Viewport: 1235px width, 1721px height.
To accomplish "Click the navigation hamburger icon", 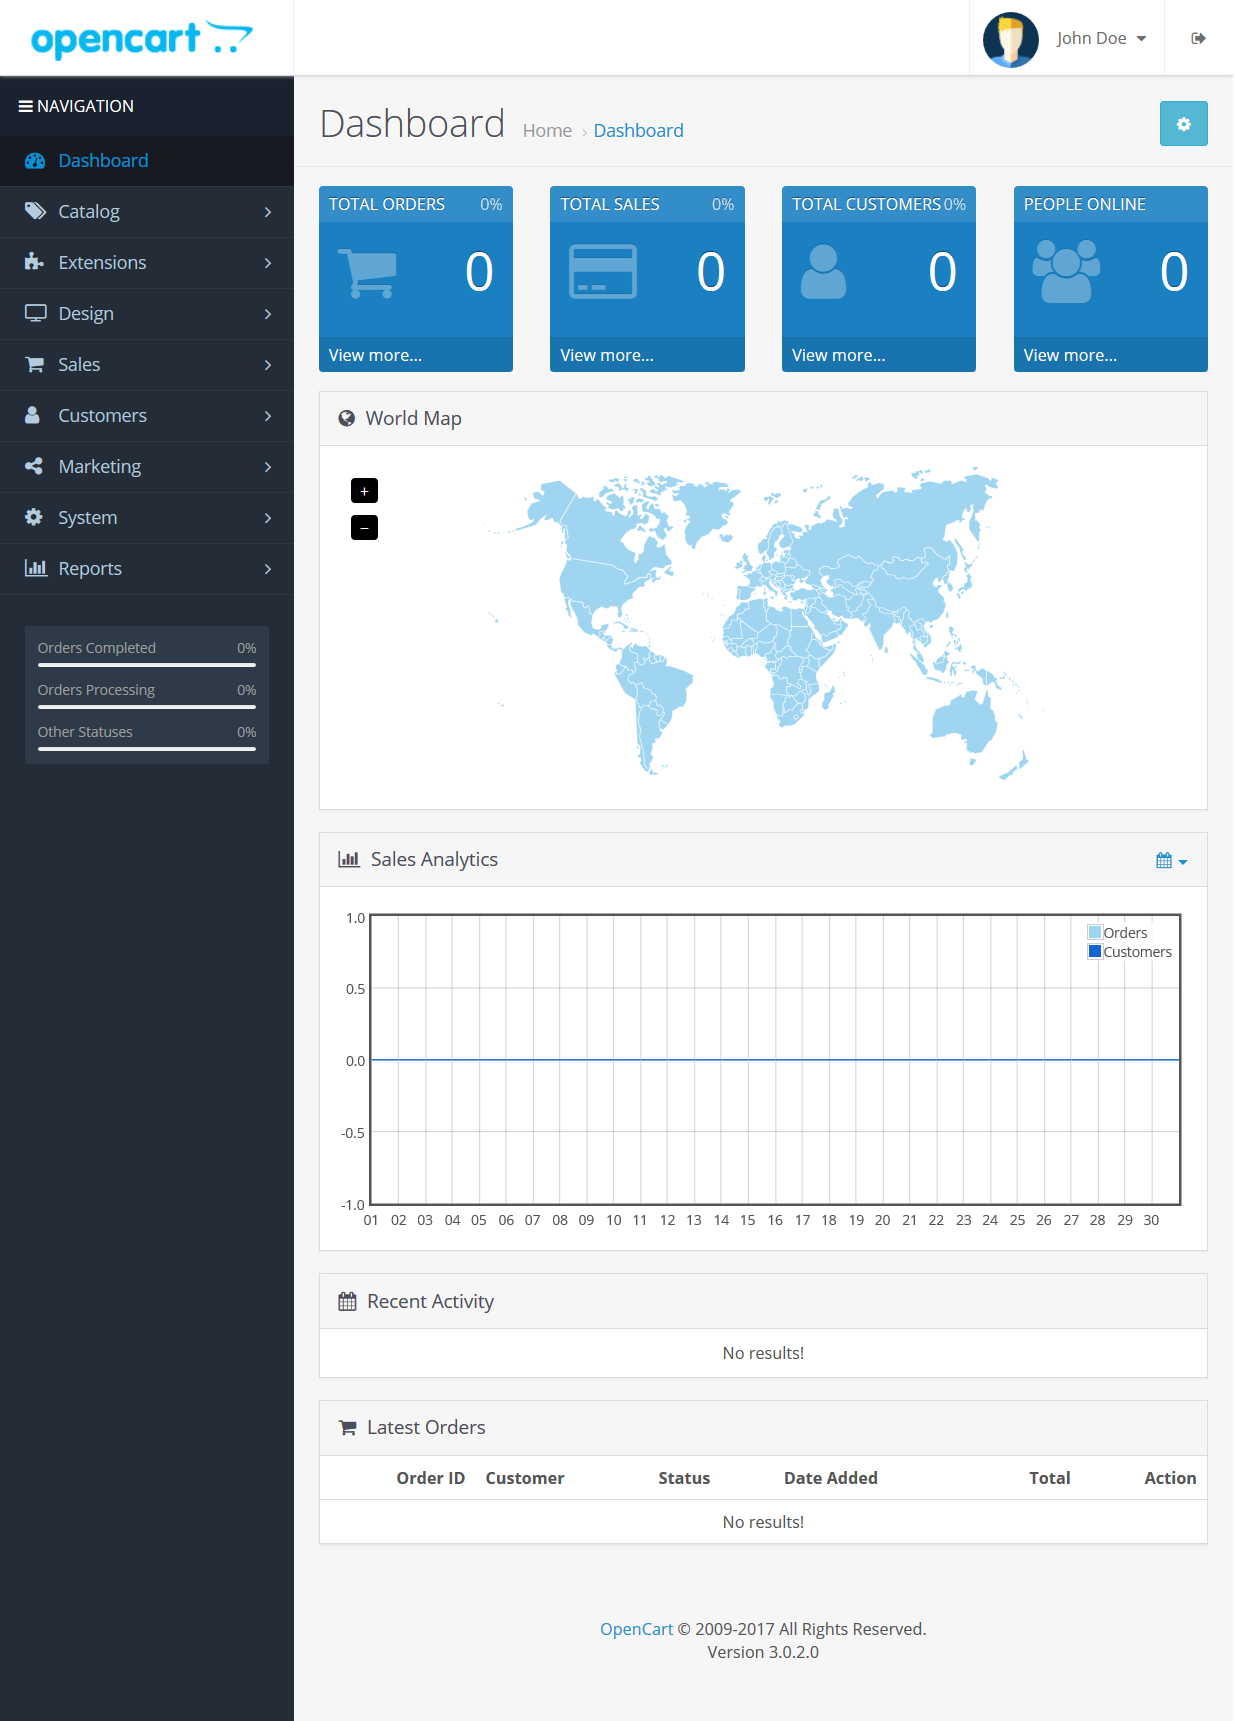I will [25, 106].
